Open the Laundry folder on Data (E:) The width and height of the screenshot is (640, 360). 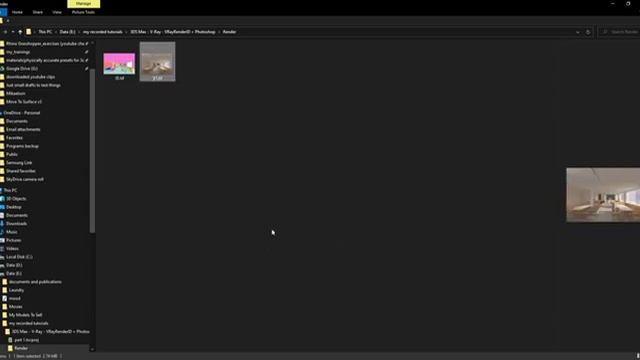pos(16,290)
